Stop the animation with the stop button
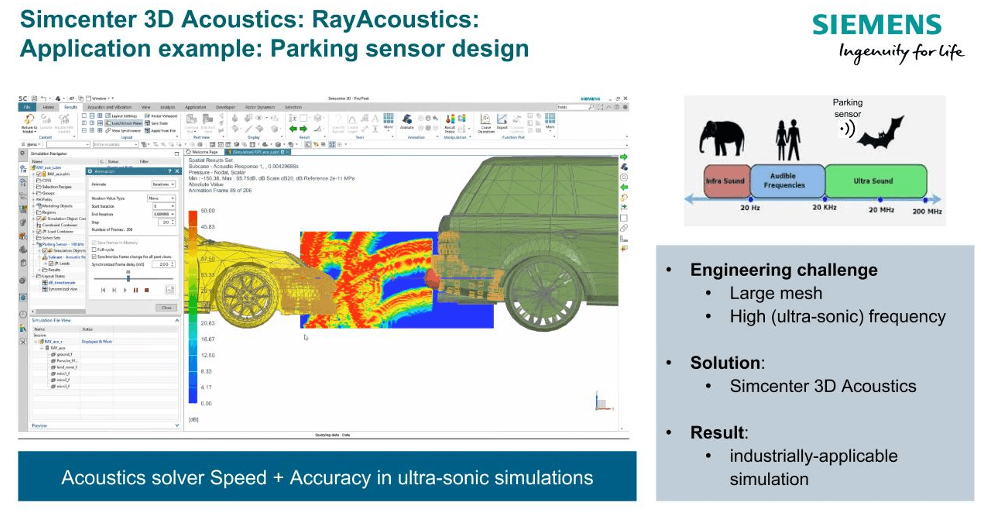Screen dimensions: 981x513 147,290
